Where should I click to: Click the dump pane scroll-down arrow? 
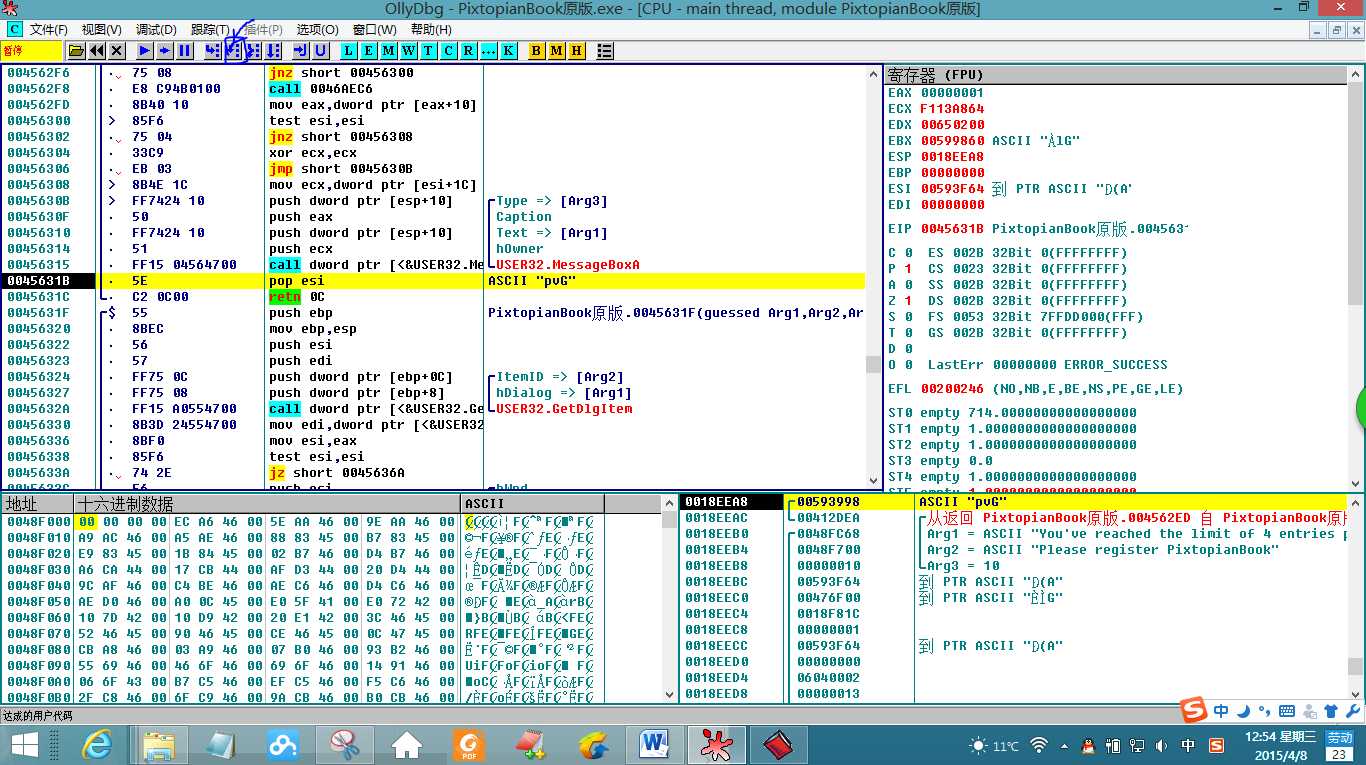(x=670, y=696)
